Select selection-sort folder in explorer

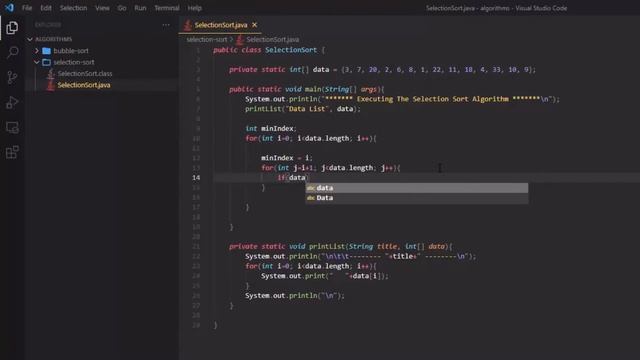(74, 62)
